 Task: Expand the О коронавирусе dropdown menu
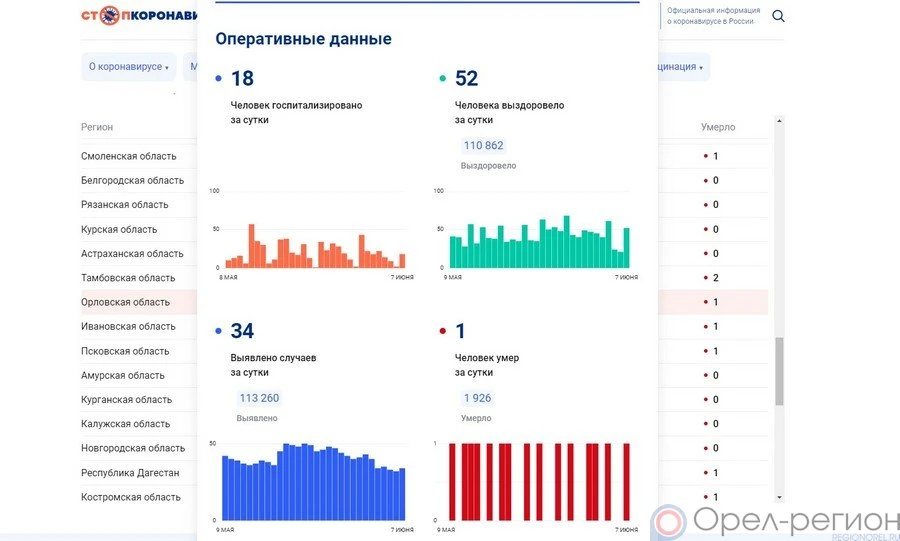coord(128,67)
